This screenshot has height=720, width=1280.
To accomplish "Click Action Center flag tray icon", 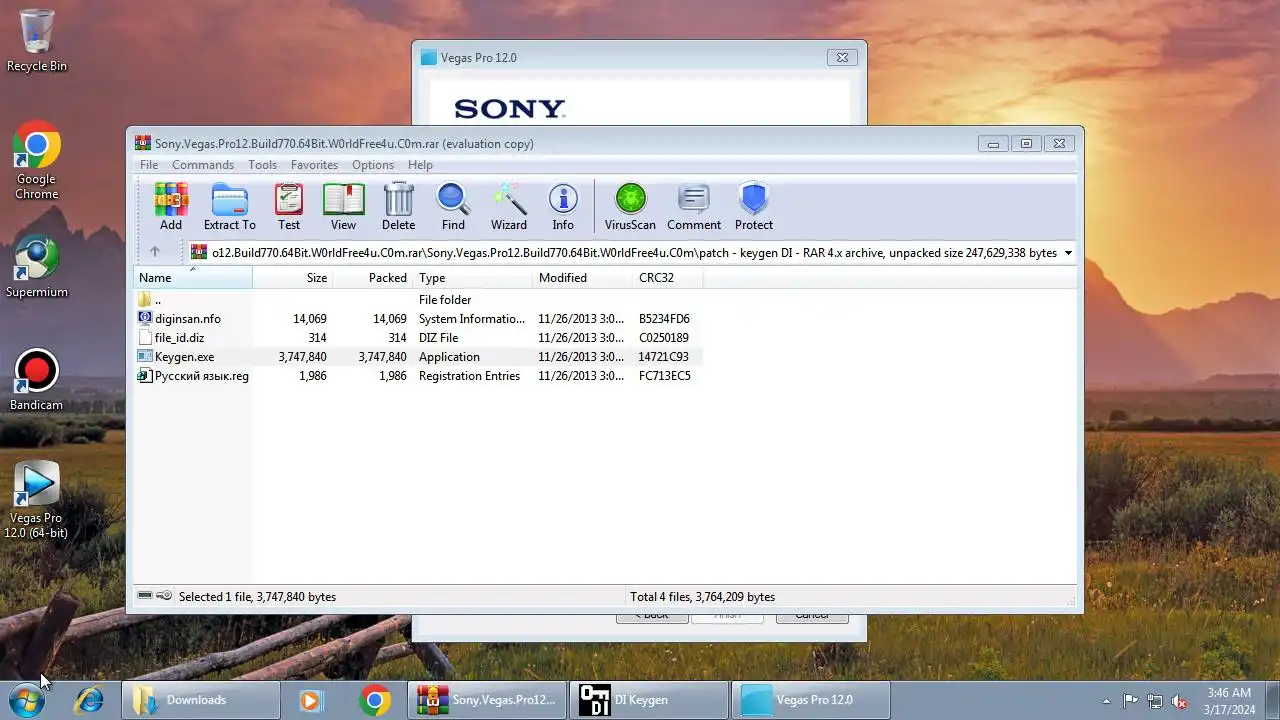I will click(x=1131, y=701).
